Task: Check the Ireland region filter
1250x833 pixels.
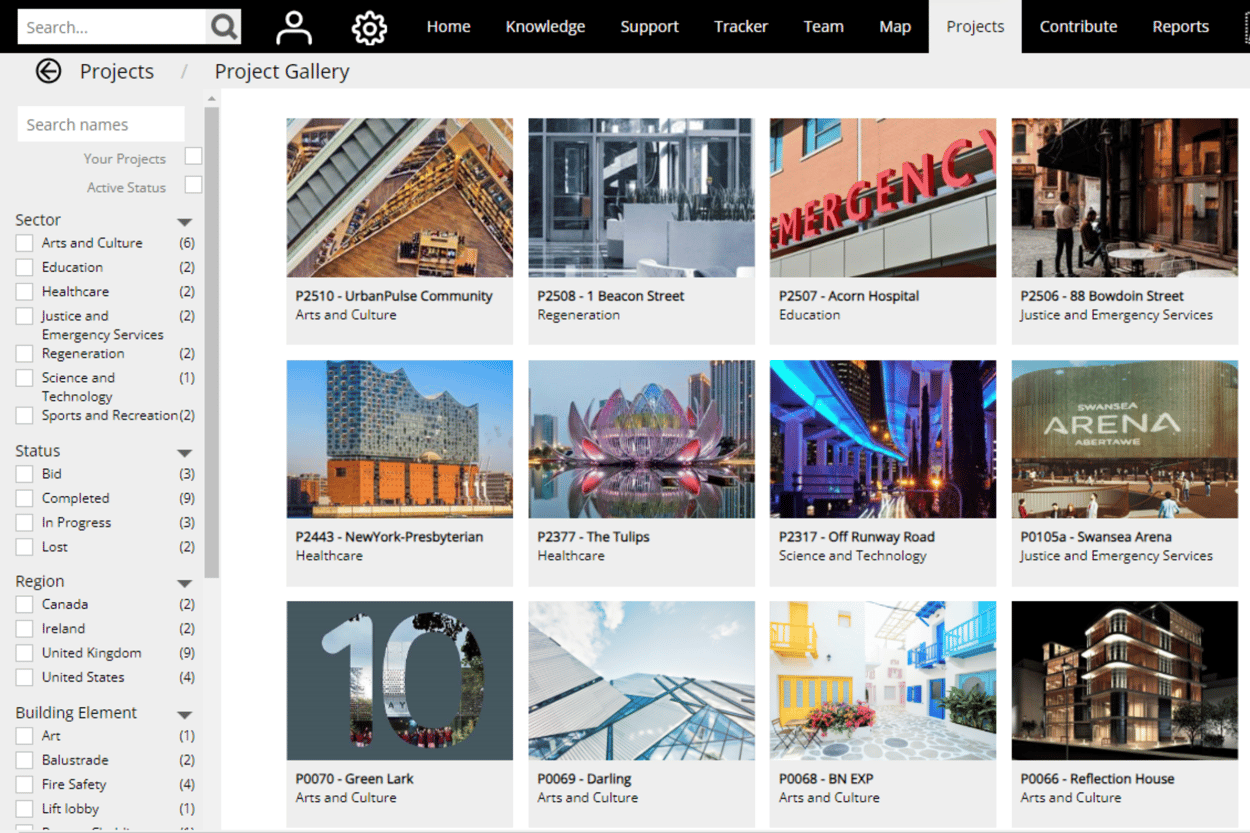Action: 25,629
